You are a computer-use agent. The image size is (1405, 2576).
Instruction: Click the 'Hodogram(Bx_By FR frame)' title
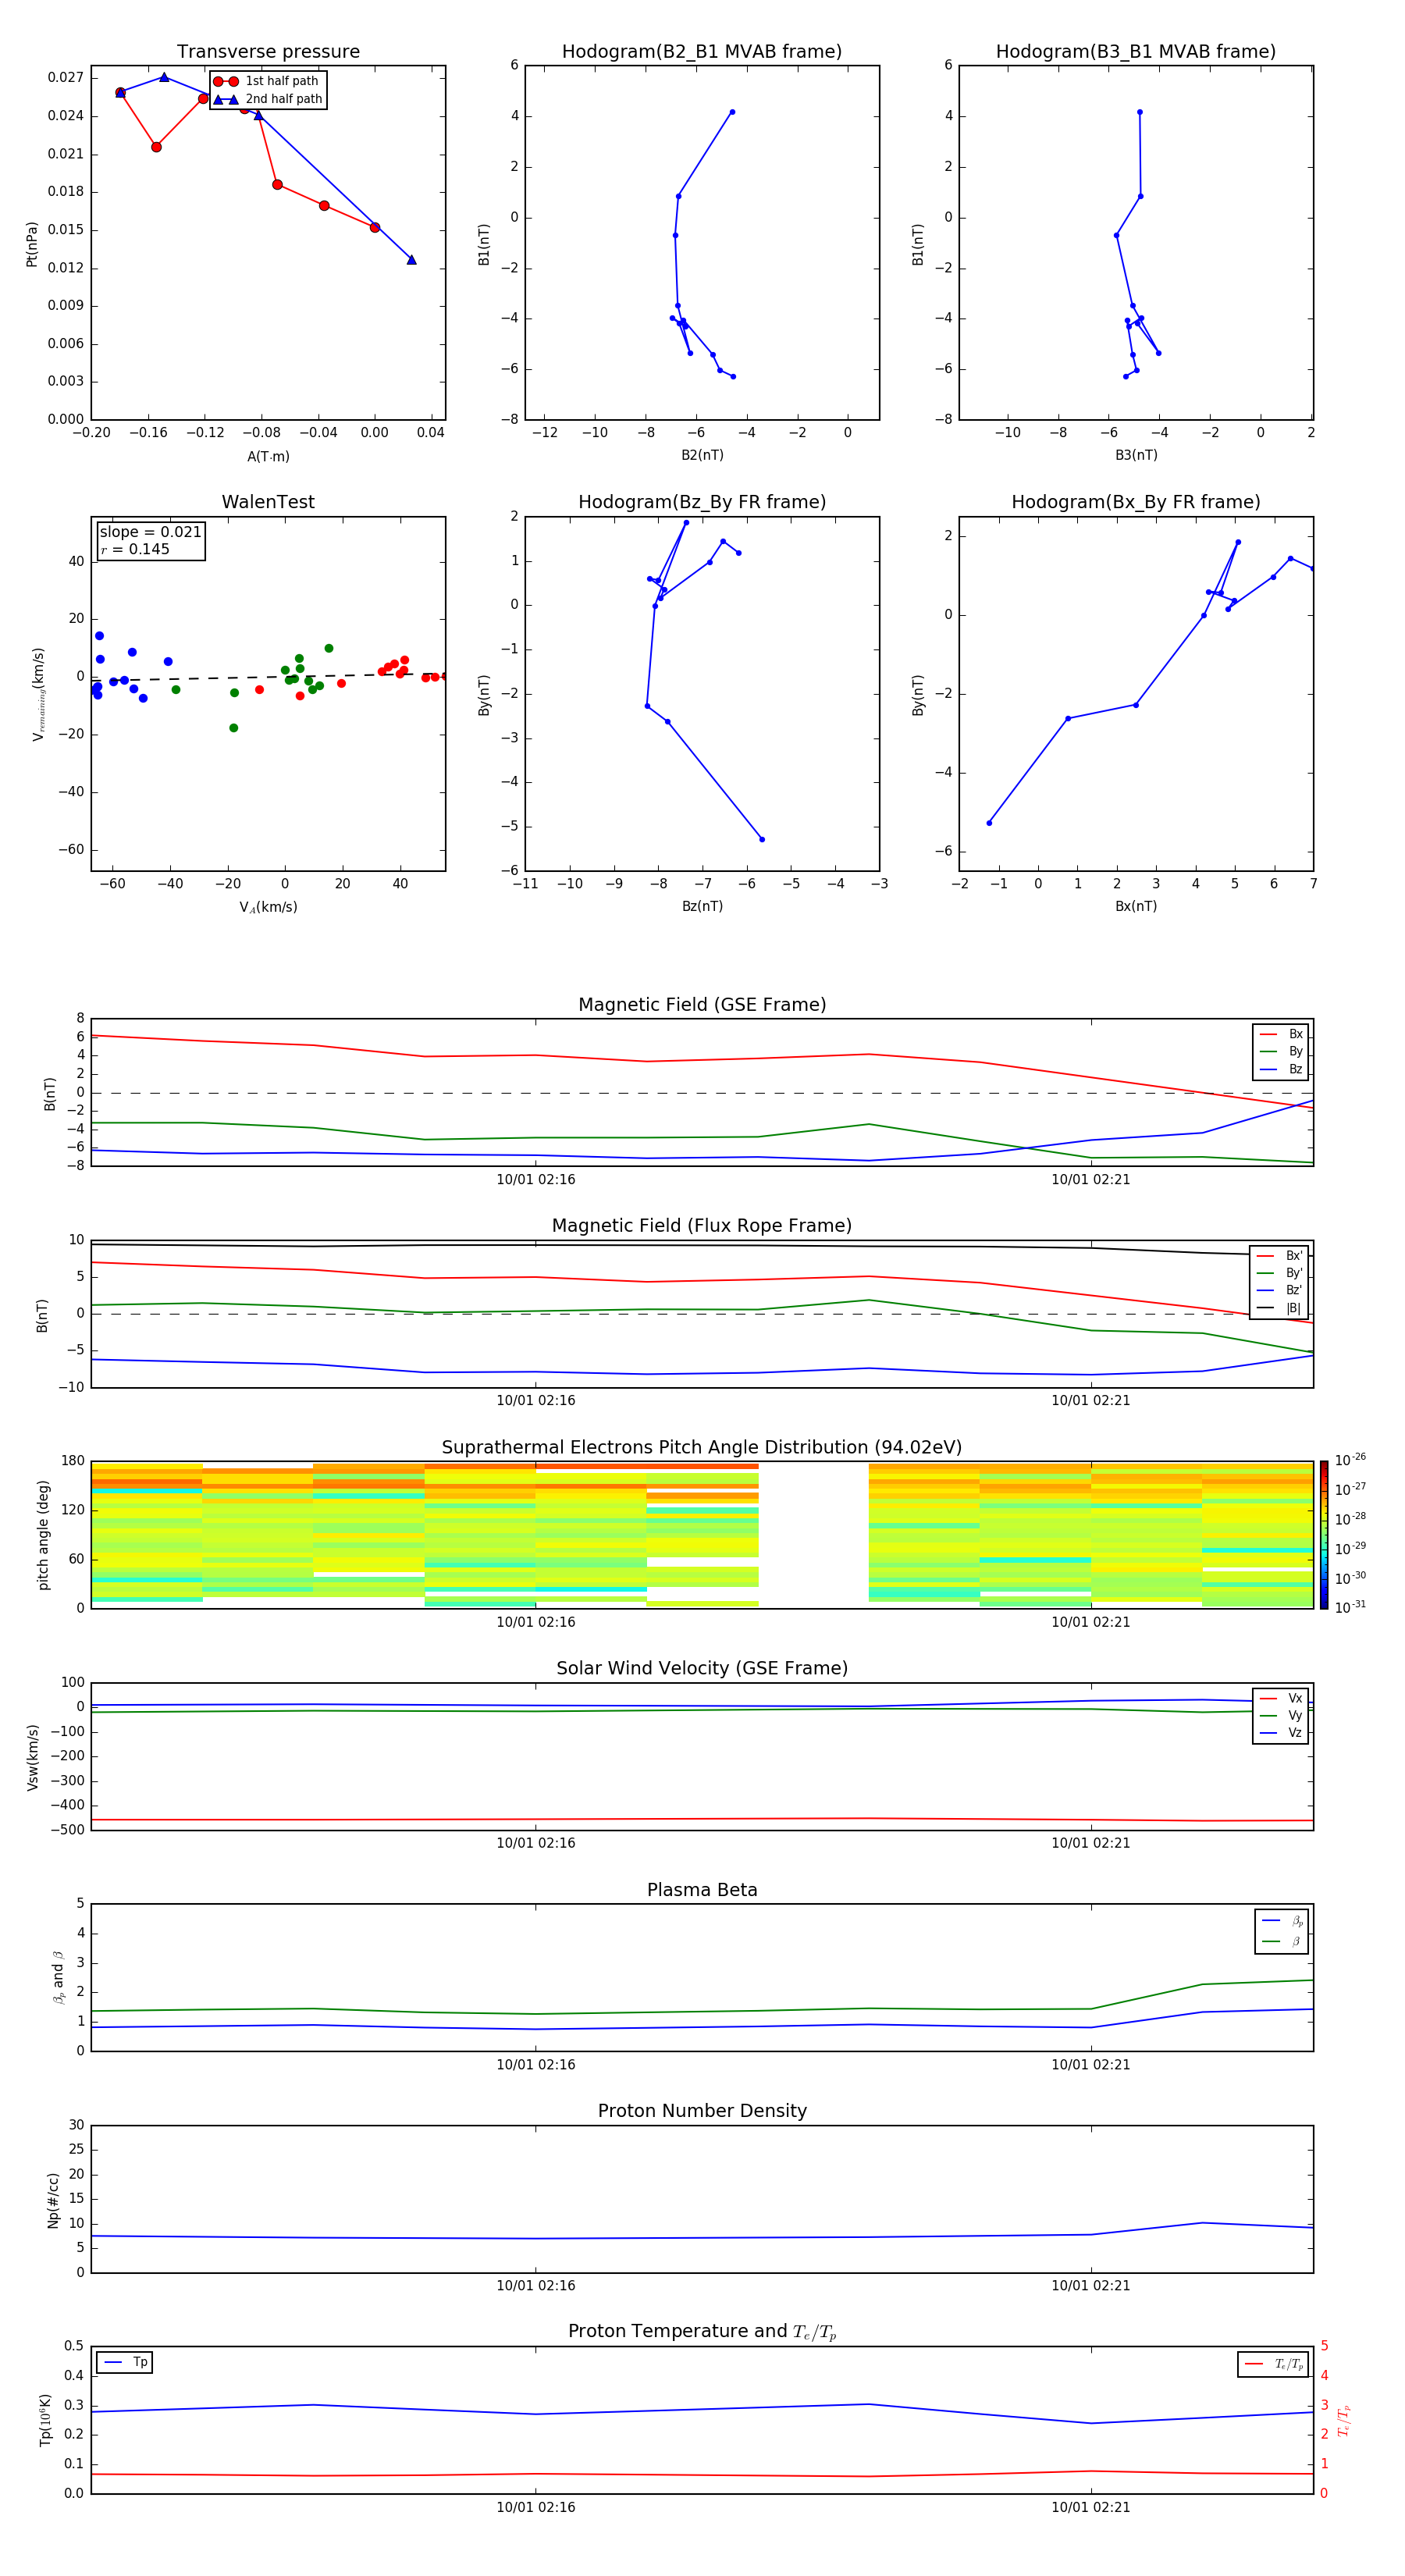click(x=1136, y=502)
